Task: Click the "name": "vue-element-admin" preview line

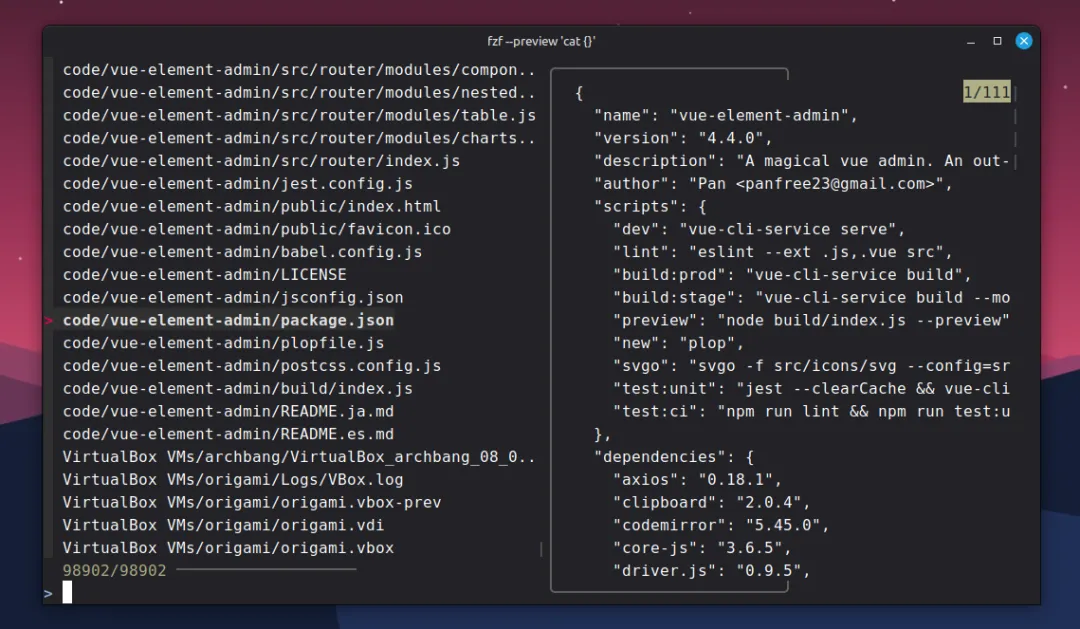Action: [726, 115]
